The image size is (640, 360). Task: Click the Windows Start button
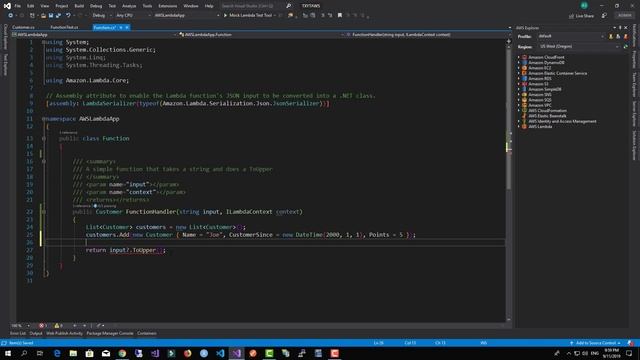pyautogui.click(x=8, y=353)
